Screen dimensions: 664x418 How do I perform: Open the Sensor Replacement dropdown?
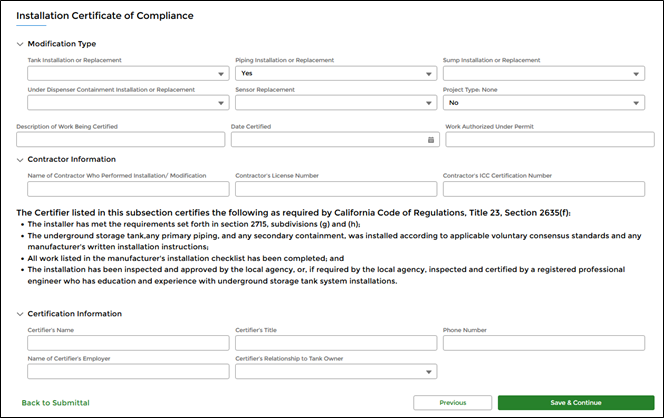336,103
